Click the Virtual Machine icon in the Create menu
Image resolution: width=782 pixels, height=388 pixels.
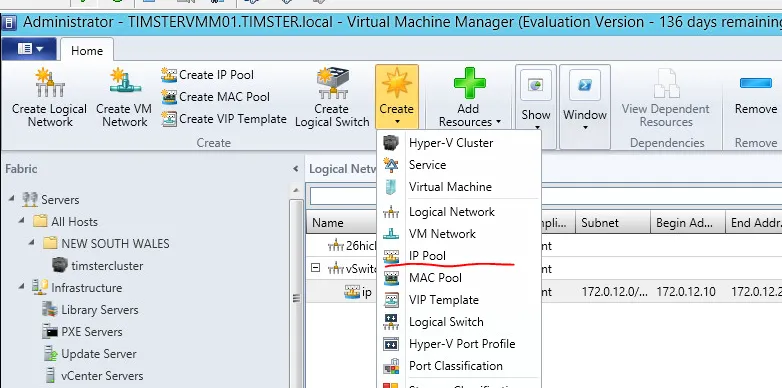click(x=391, y=187)
